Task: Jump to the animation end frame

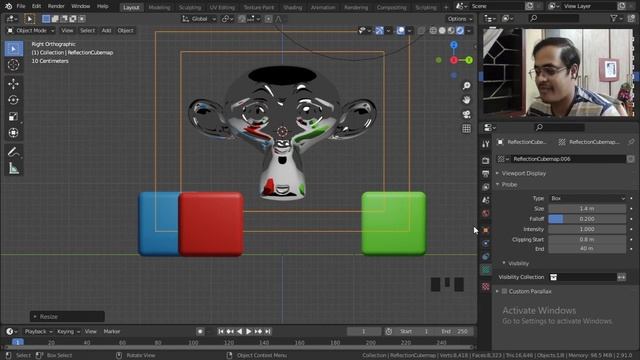Action: (x=268, y=331)
